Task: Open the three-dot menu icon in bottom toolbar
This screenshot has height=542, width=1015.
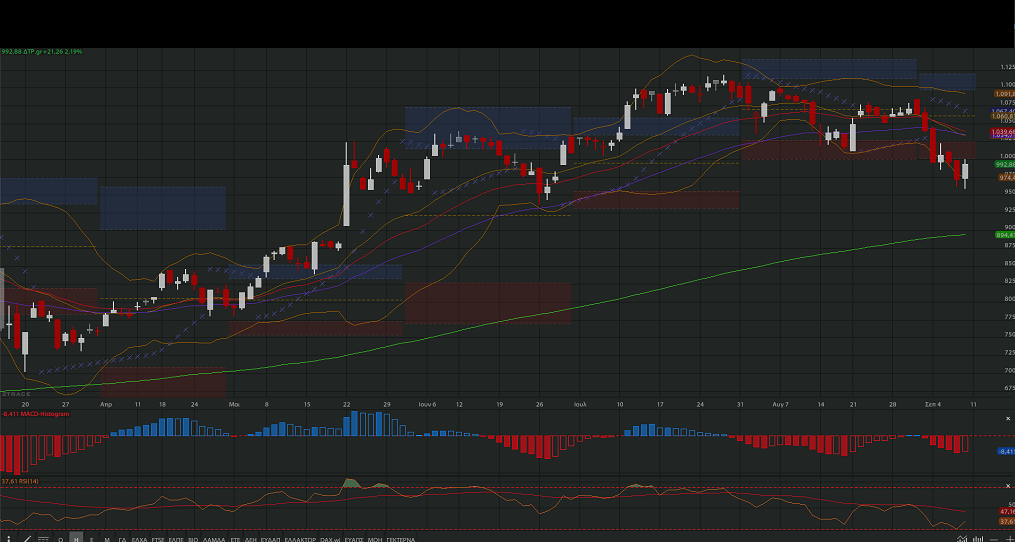Action: [x=8, y=539]
